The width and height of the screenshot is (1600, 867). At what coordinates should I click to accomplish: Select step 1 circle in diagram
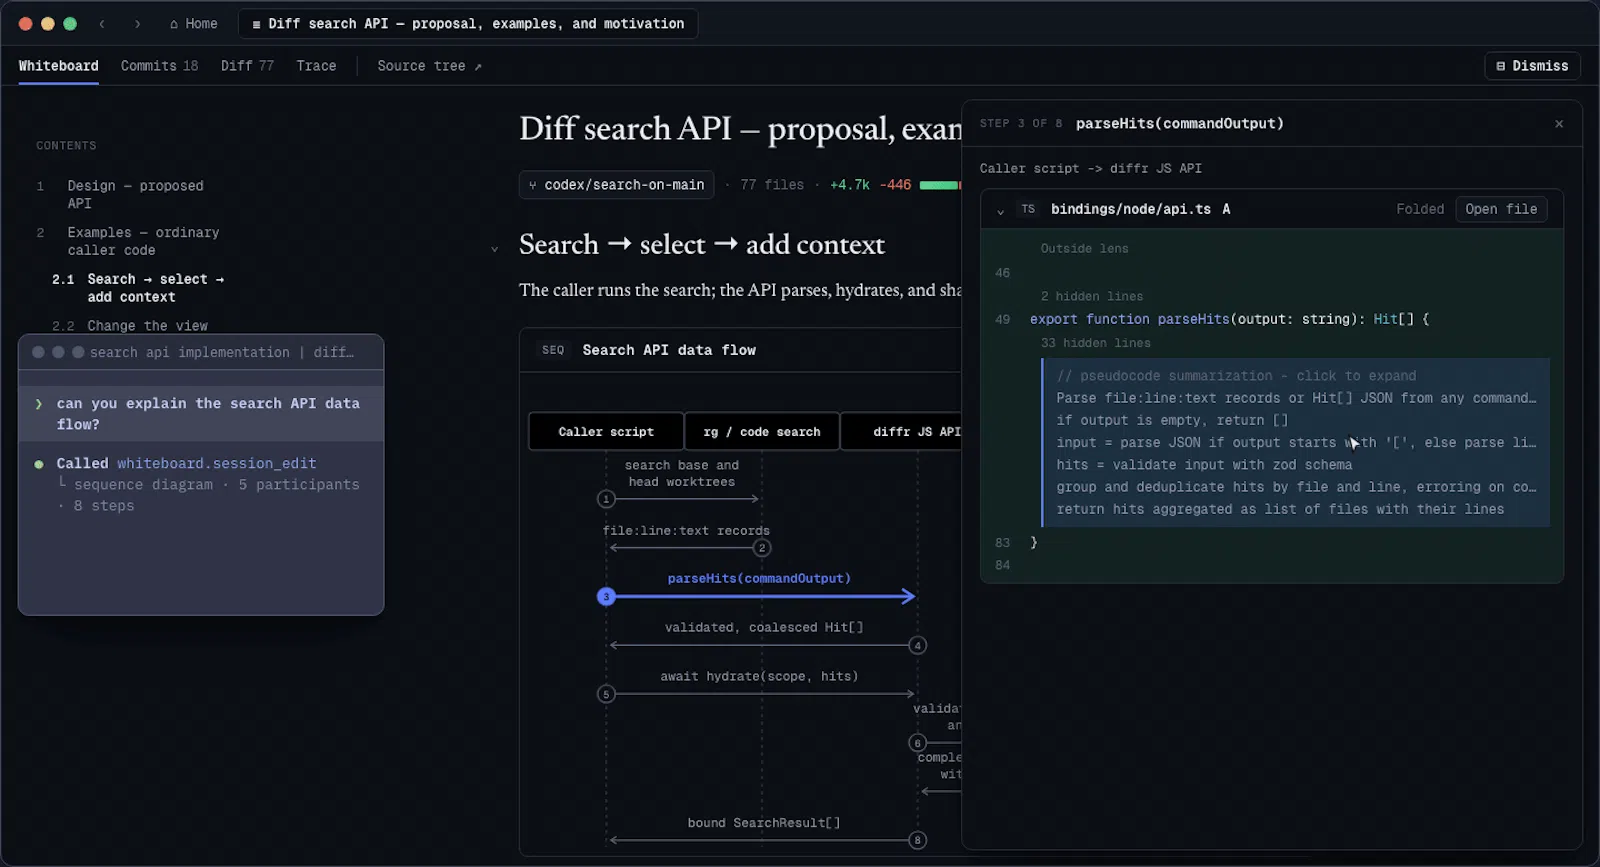click(606, 499)
